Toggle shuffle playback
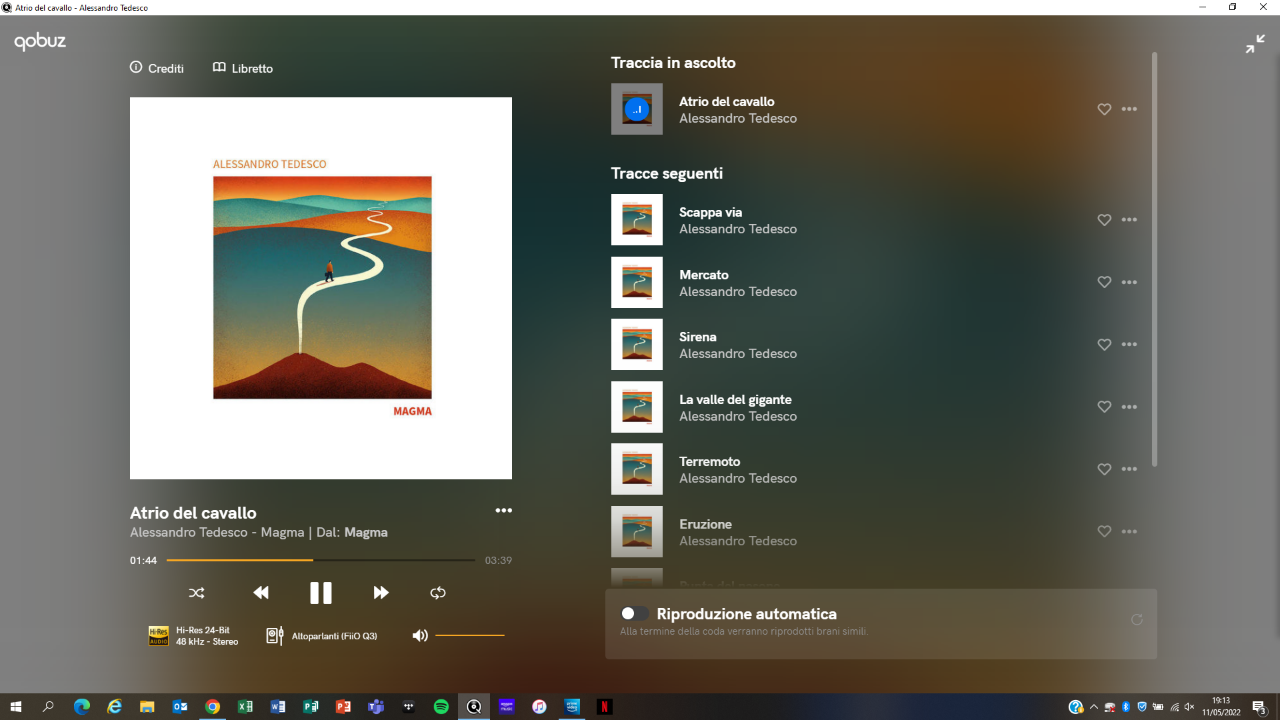This screenshot has height=720, width=1280. click(x=197, y=593)
